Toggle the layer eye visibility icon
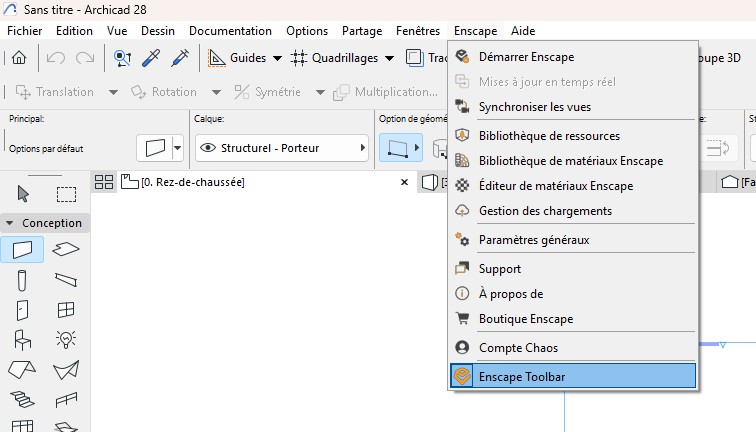The height and width of the screenshot is (432, 756). click(x=208, y=148)
